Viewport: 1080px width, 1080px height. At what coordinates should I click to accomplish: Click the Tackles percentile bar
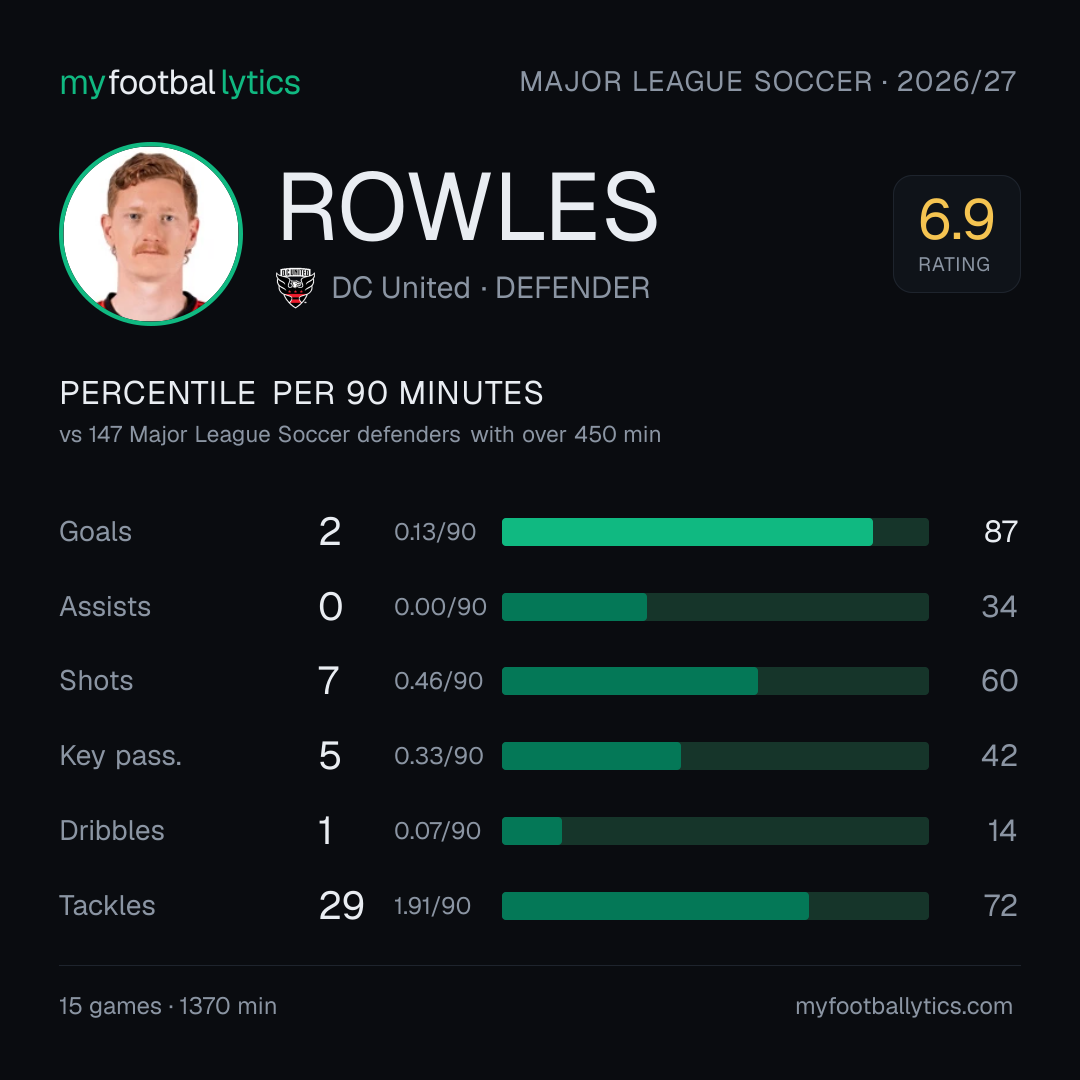715,906
